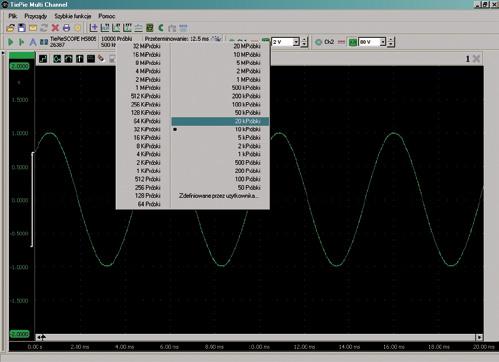
Task: Open the Pomoc menu
Action: coord(107,16)
